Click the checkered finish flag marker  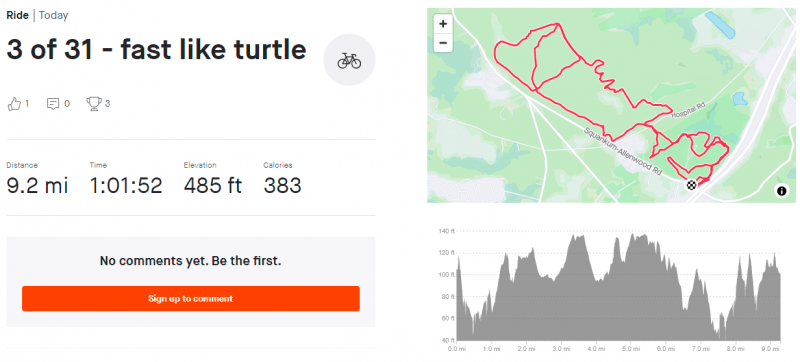click(691, 185)
